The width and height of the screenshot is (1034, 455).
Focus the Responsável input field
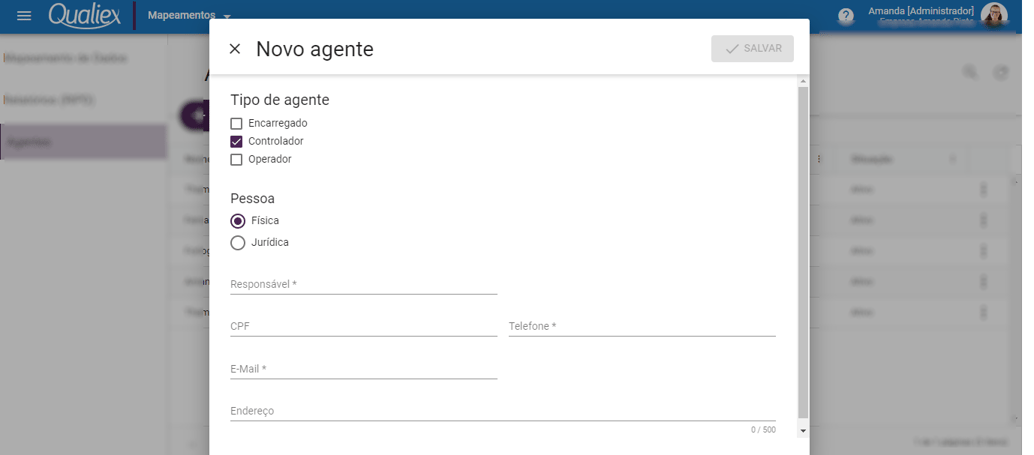[x=363, y=284]
